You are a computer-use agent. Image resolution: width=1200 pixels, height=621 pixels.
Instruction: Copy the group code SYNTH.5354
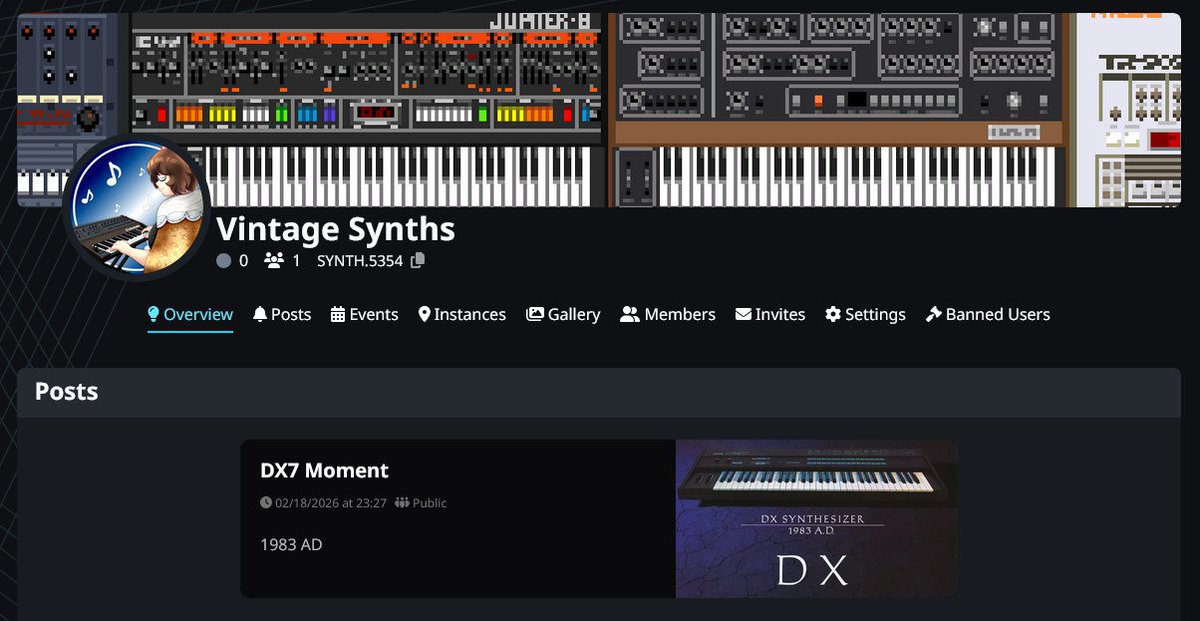pyautogui.click(x=417, y=261)
